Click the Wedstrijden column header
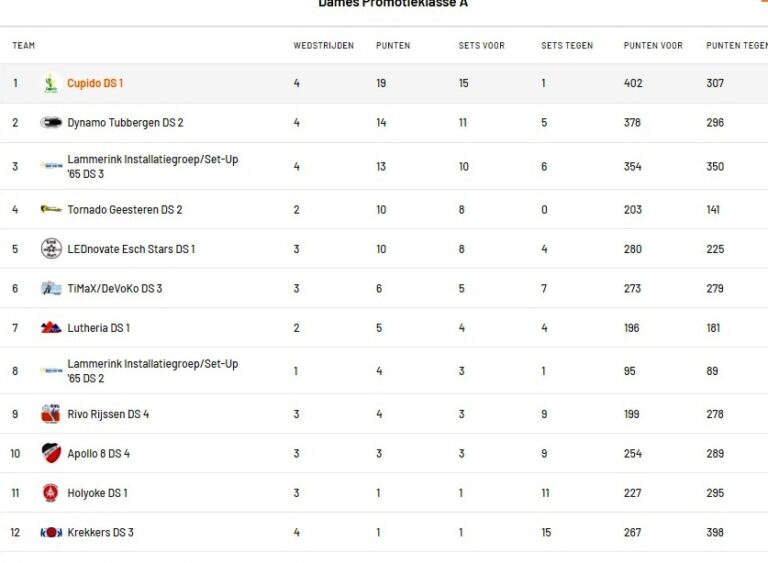This screenshot has height=563, width=768. [323, 46]
